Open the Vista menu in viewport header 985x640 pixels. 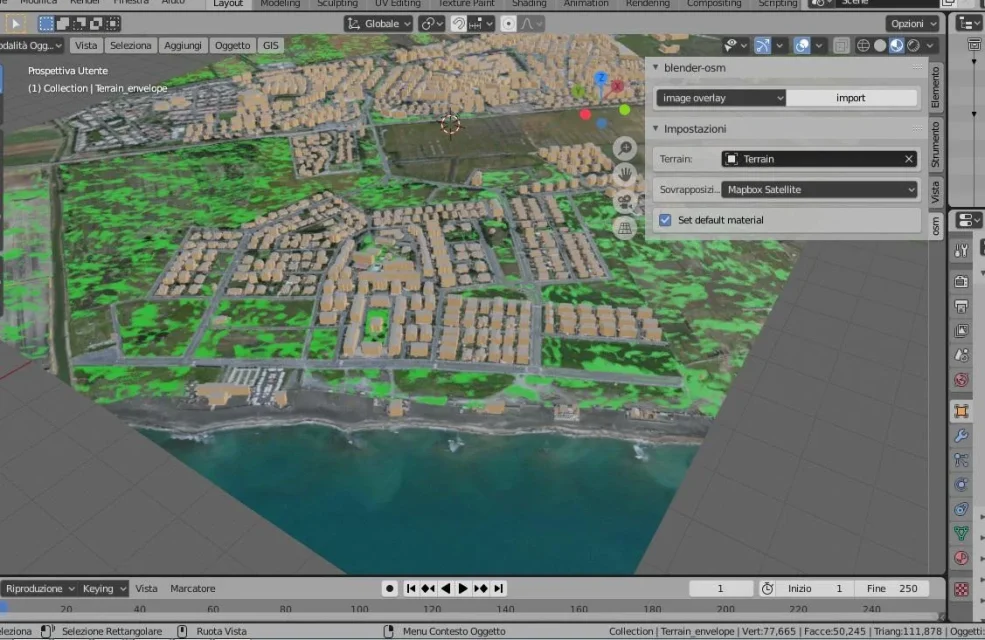click(86, 45)
